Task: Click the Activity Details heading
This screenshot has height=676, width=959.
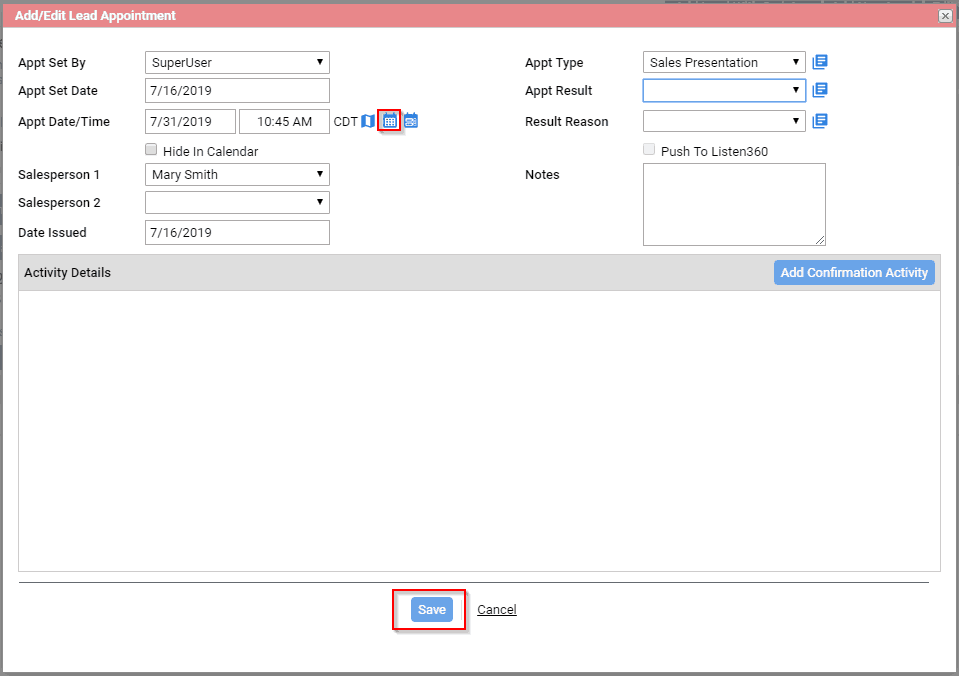Action: (68, 273)
